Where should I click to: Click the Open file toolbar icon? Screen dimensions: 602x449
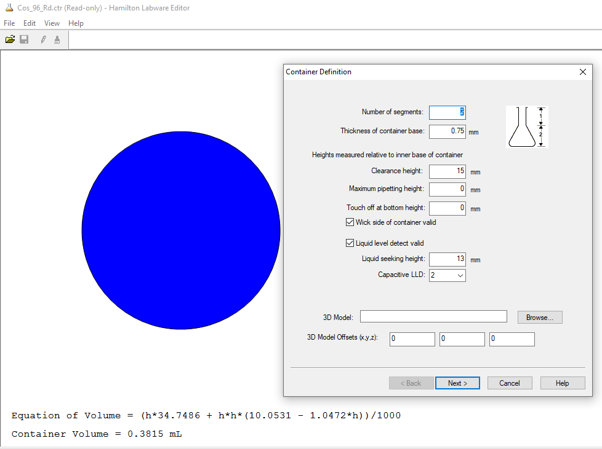(x=10, y=39)
